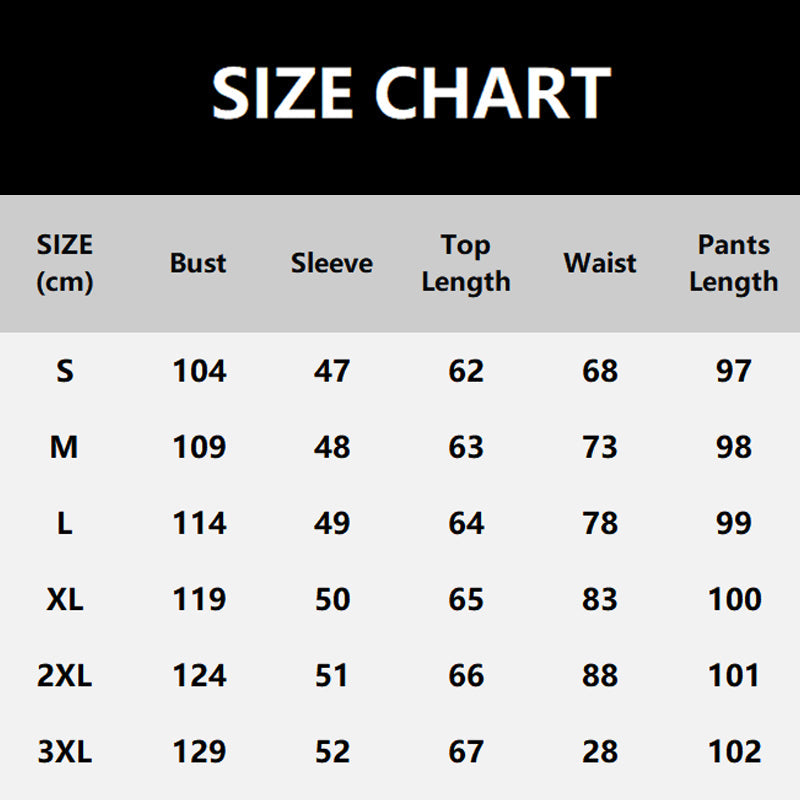Select the sleeve value 48
This screenshot has height=800, width=800.
pyautogui.click(x=332, y=447)
